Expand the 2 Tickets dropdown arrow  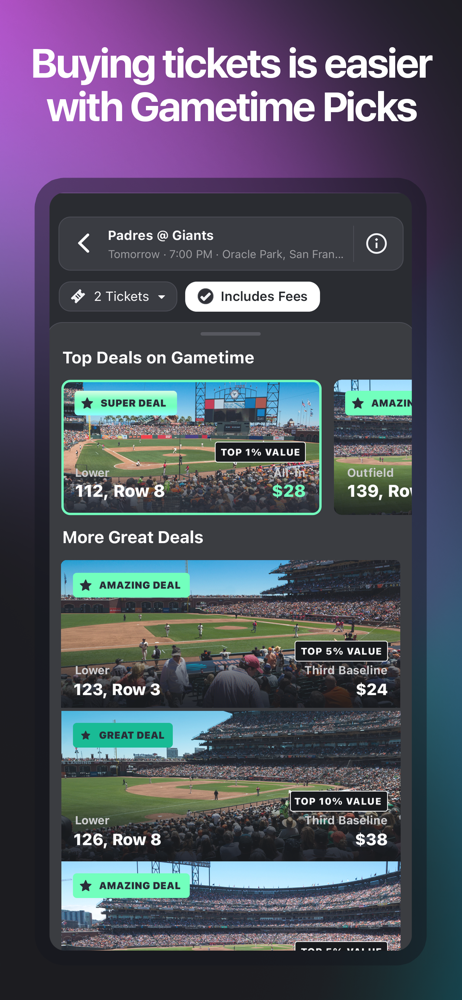point(161,297)
